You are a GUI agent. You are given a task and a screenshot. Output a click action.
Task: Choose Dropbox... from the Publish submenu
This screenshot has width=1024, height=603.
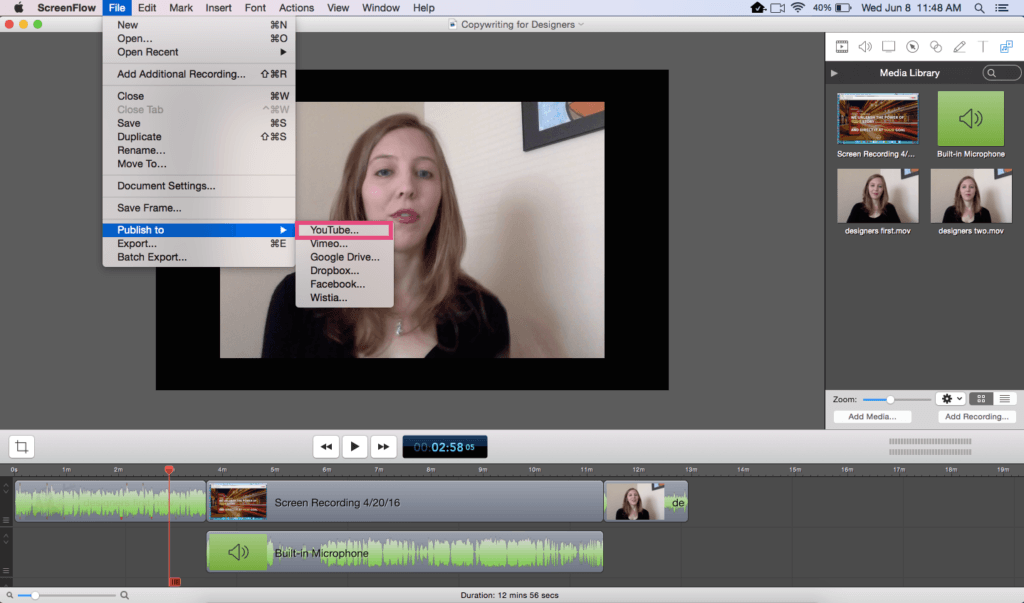pos(344,270)
